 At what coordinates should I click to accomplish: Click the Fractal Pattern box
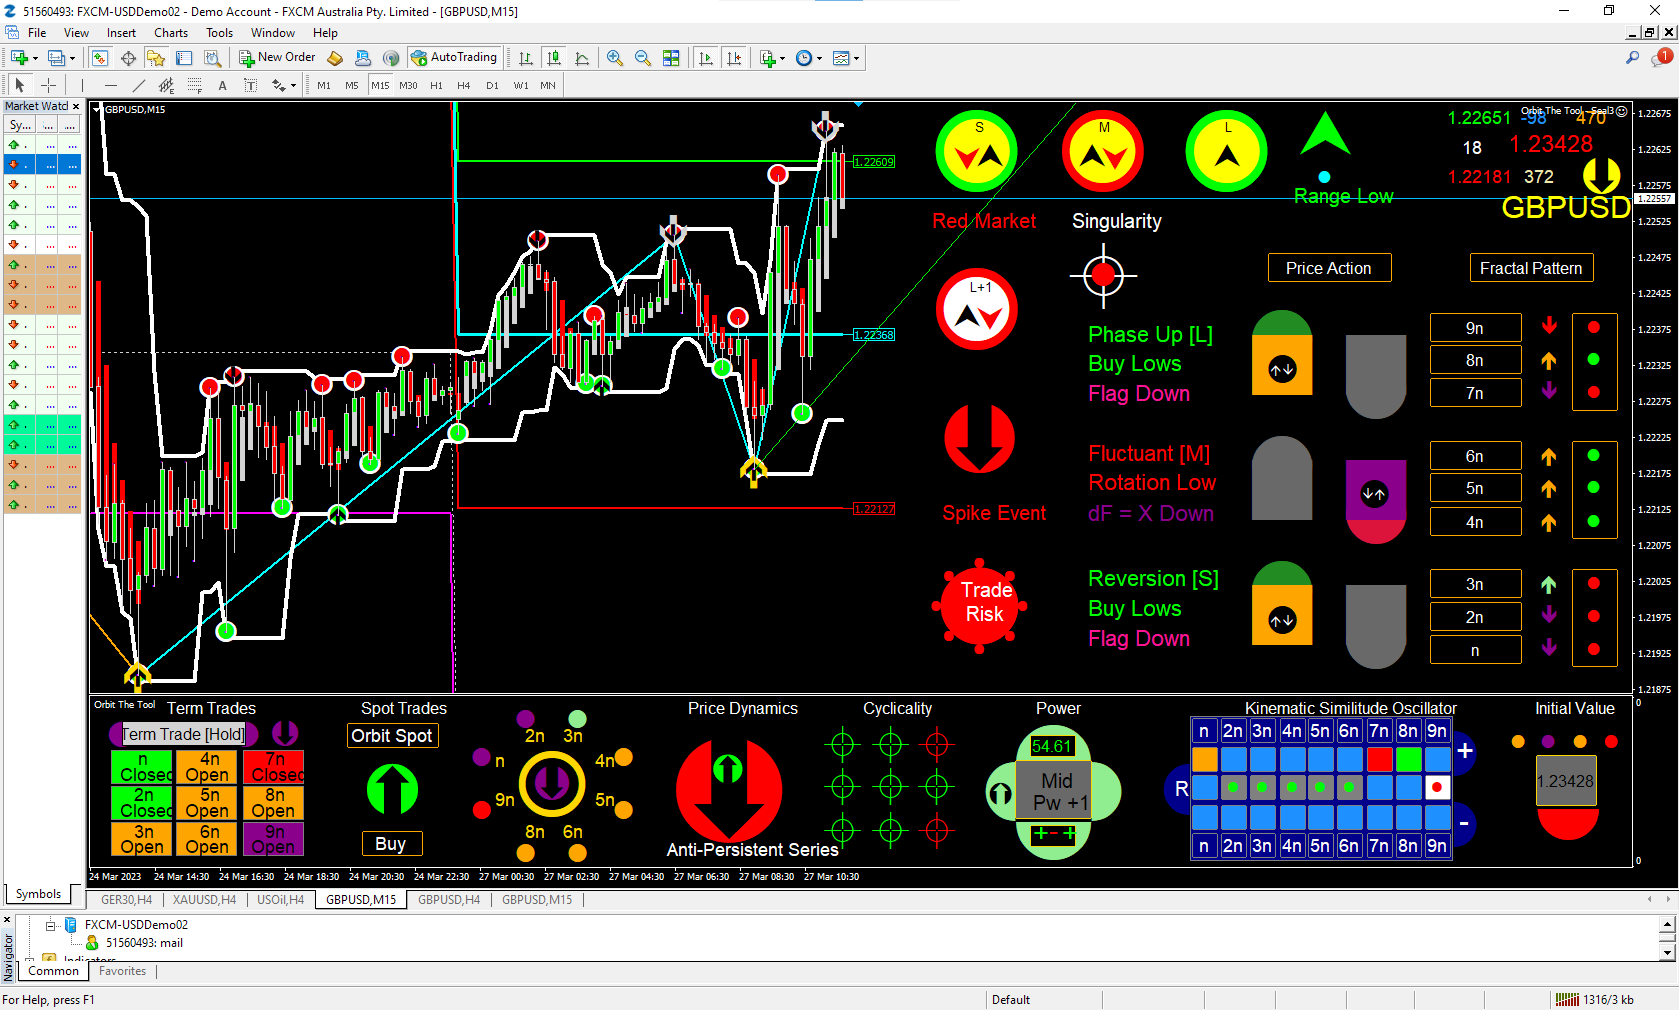tap(1531, 268)
